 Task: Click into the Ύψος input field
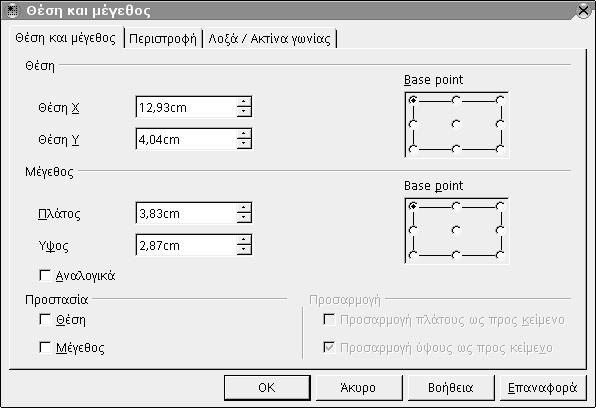tap(186, 245)
